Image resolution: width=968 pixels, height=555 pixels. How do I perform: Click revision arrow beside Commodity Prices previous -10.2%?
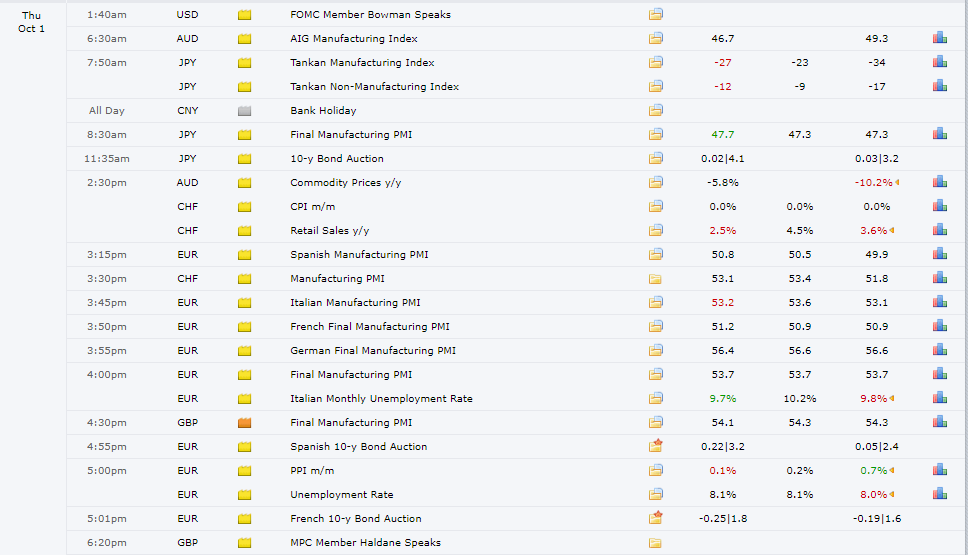[x=897, y=182]
